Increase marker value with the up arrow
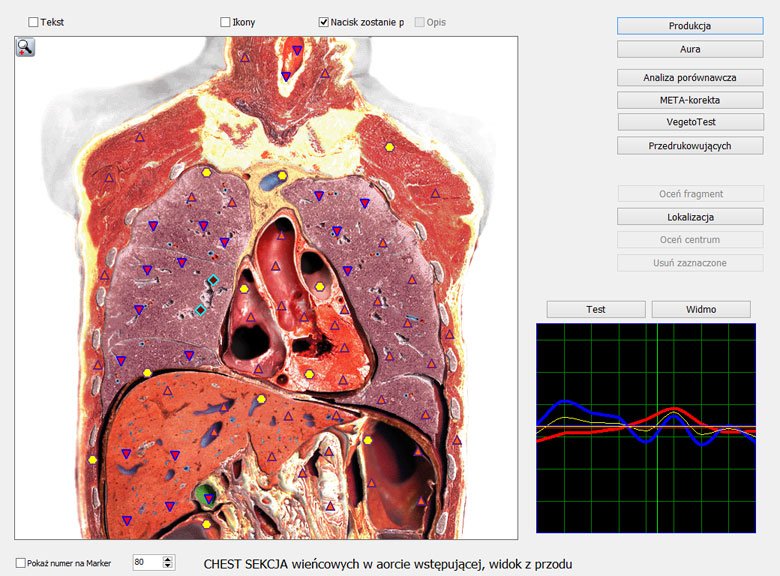780x576 pixels. coord(168,559)
